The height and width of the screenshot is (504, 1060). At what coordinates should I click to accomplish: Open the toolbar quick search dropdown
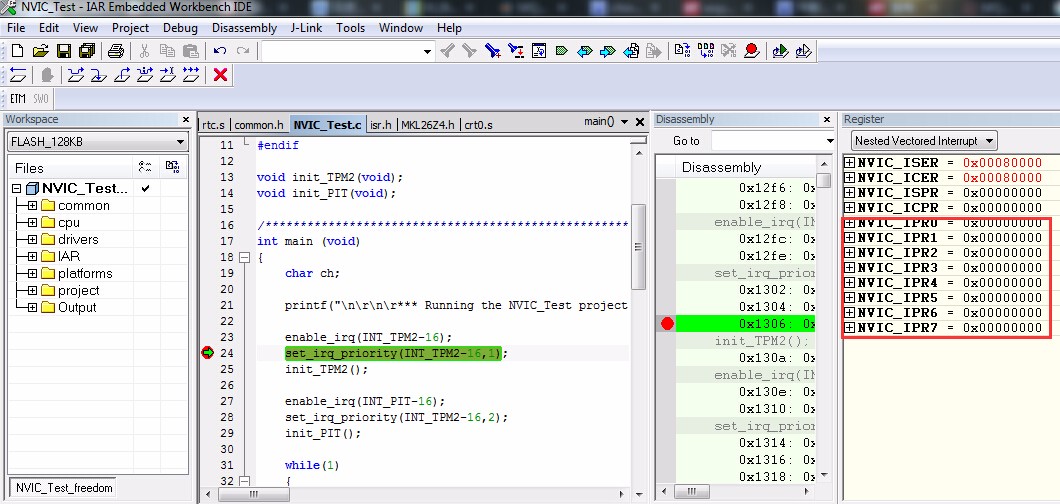click(427, 51)
